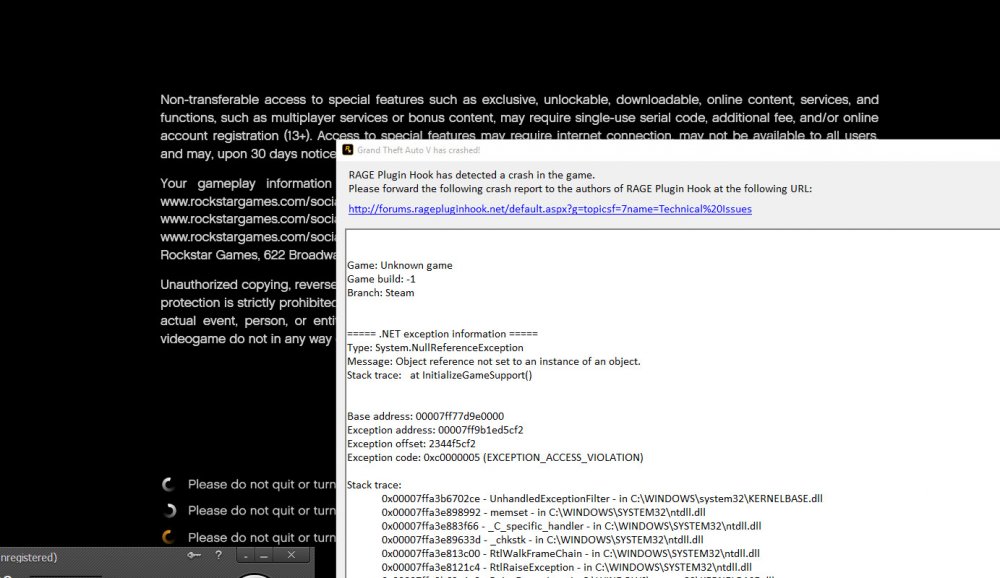Select 'Exception offset: 2344f5cf2' line

(411, 443)
